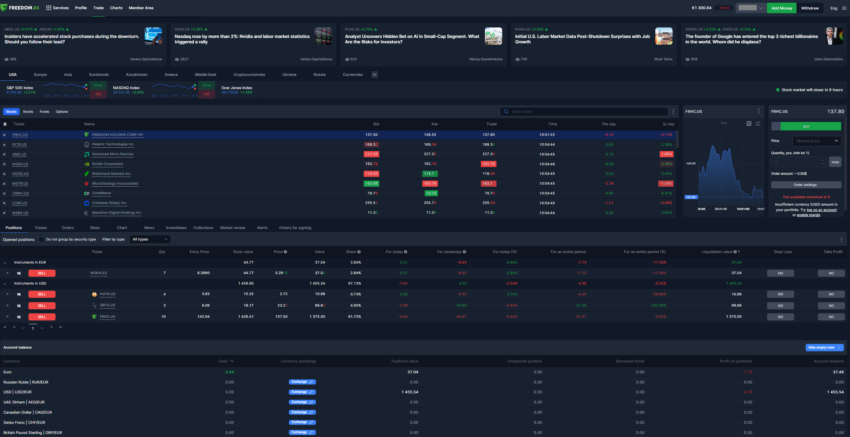Open comment icon on FRHC.US position
Viewport: 850px width, 437px height.
pyautogui.click(x=19, y=316)
